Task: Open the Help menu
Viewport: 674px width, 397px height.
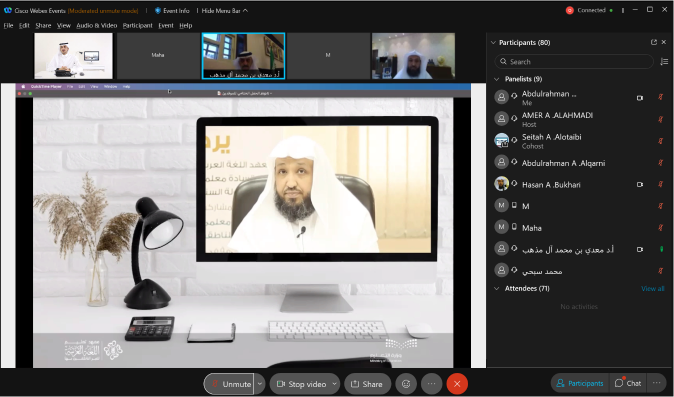Action: 186,26
